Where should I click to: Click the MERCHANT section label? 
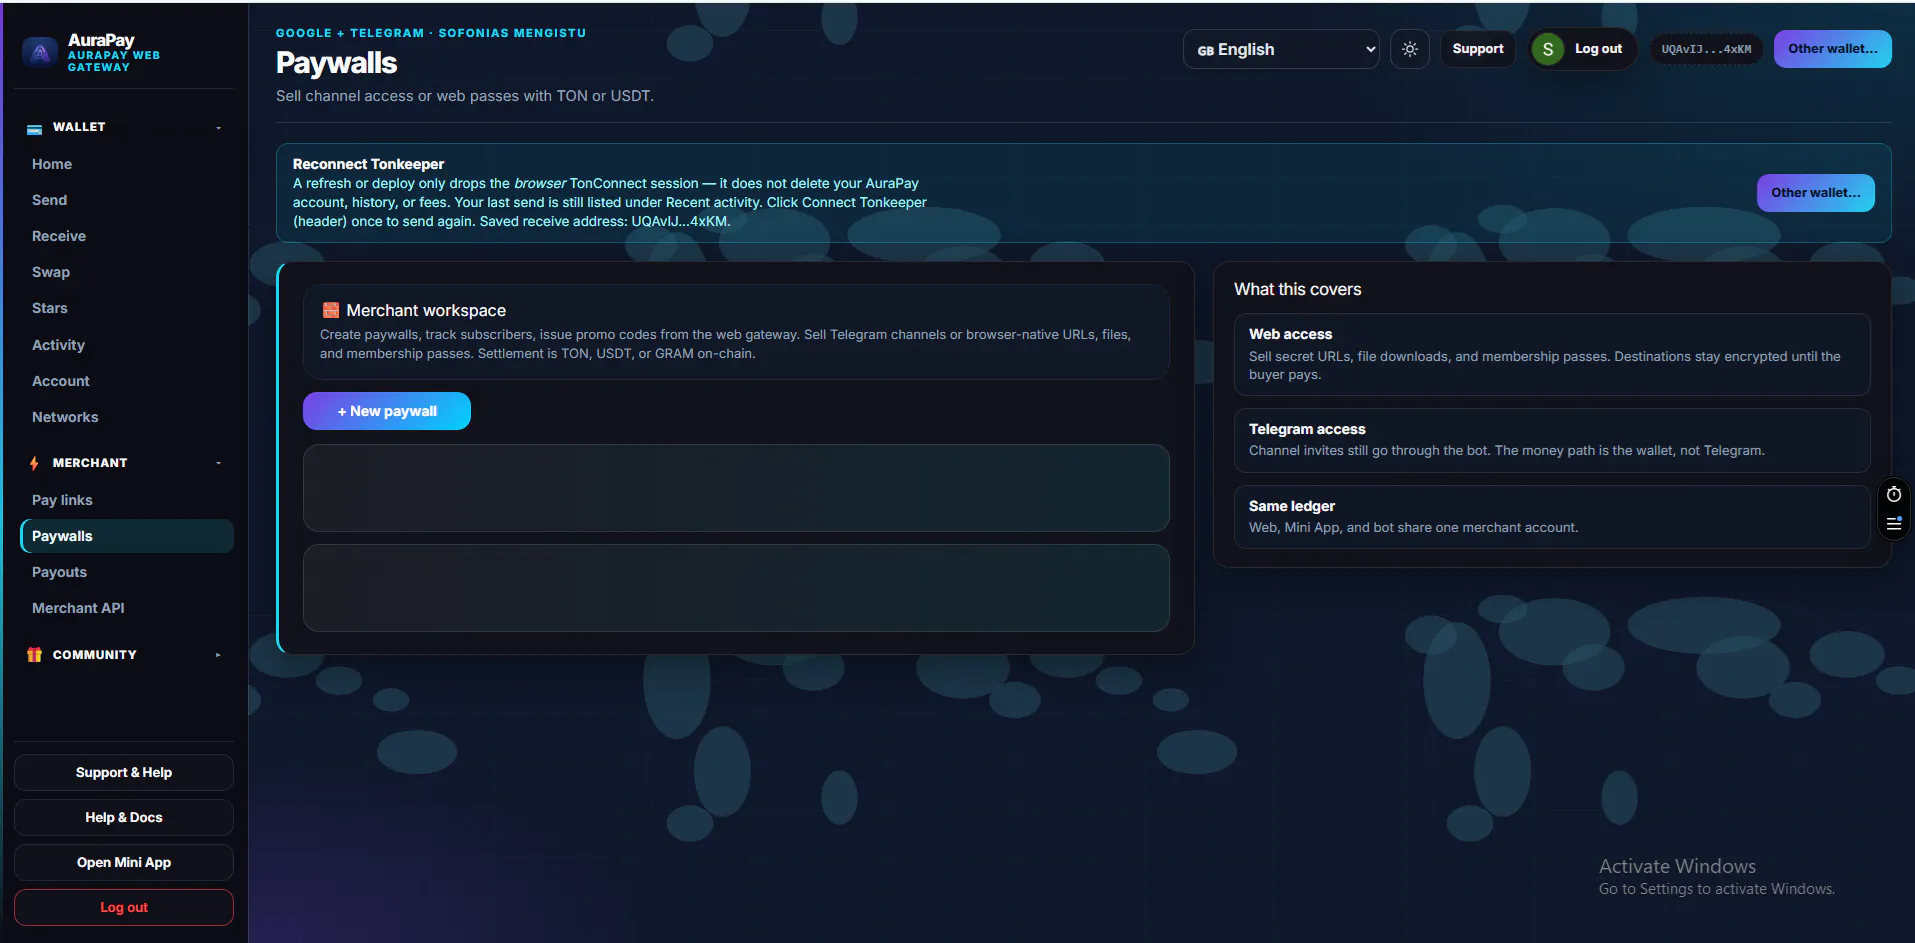(x=90, y=463)
